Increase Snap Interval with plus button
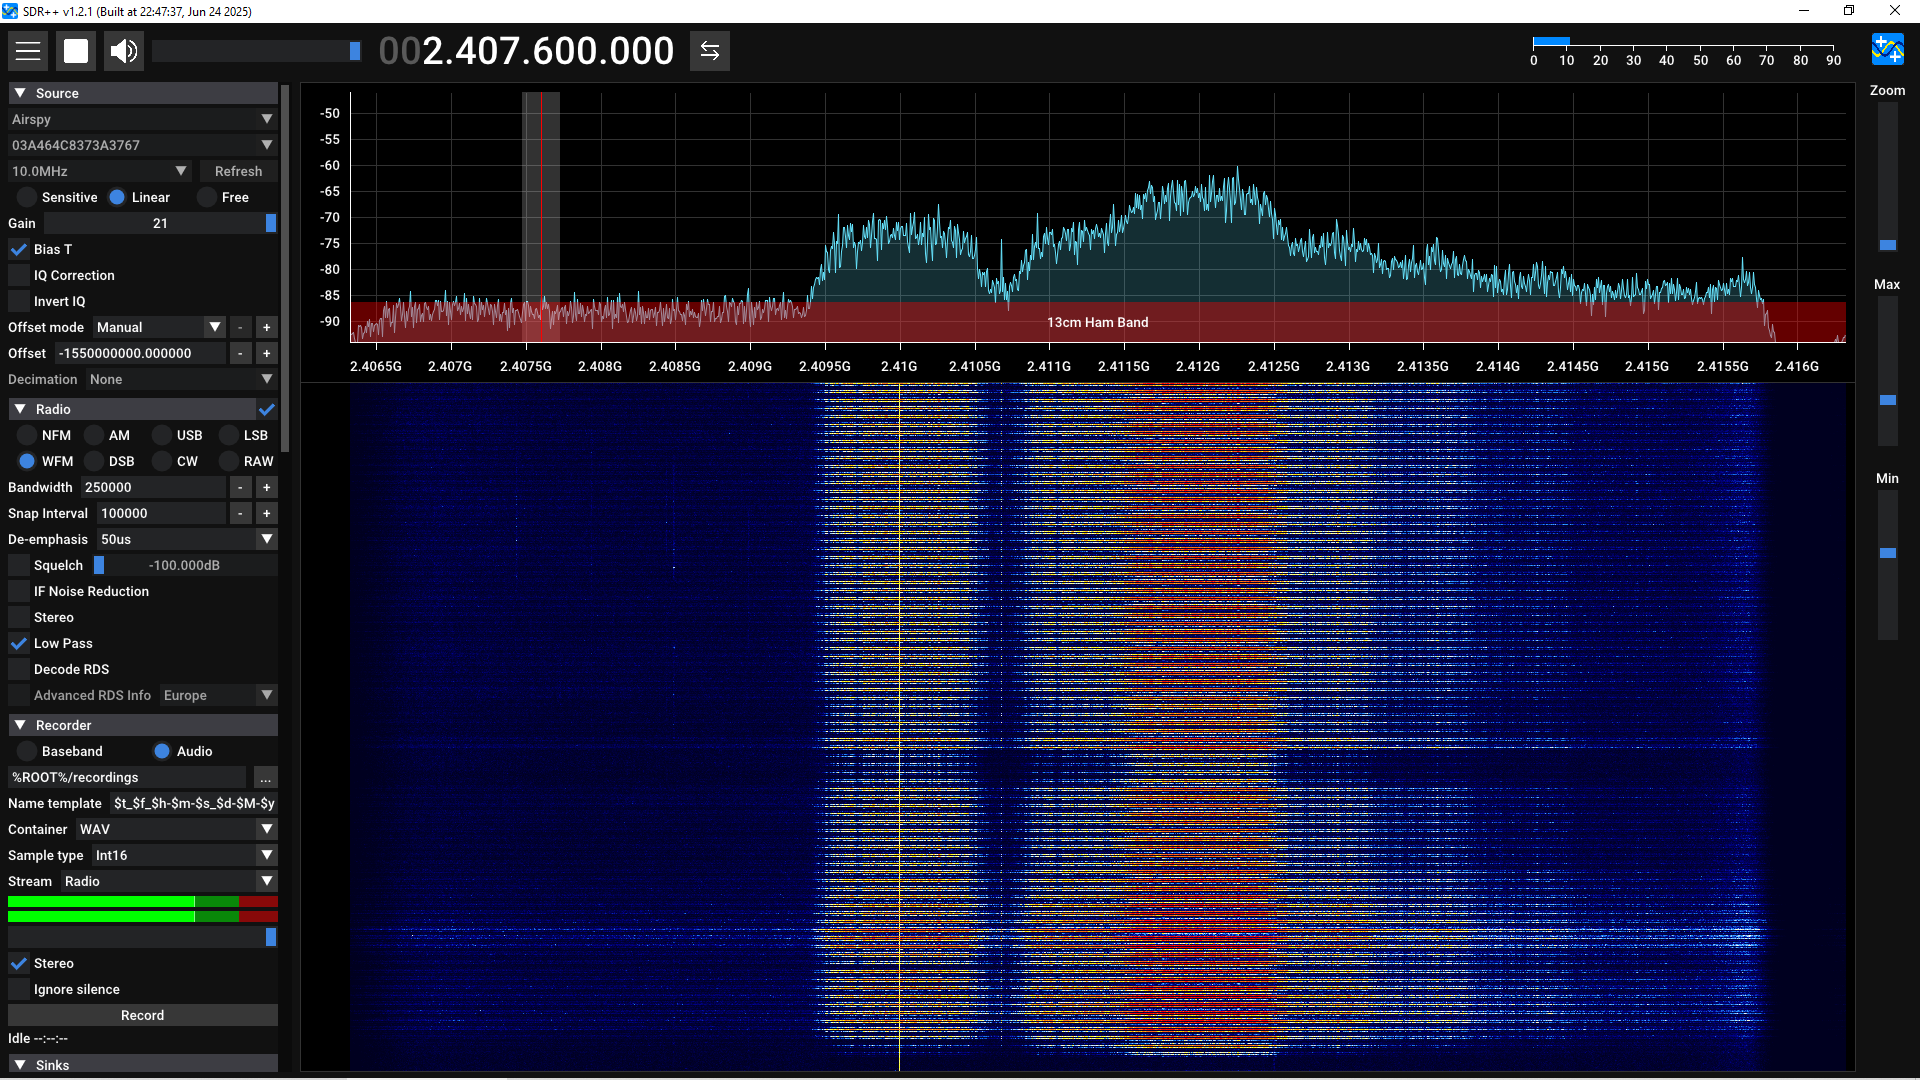This screenshot has width=1920, height=1080. (x=267, y=513)
